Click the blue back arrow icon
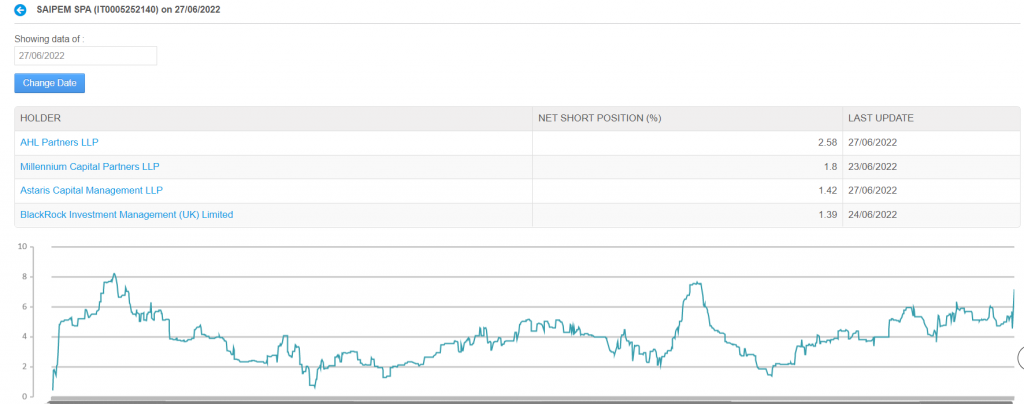Screen dimensions: 1024x404 point(20,10)
